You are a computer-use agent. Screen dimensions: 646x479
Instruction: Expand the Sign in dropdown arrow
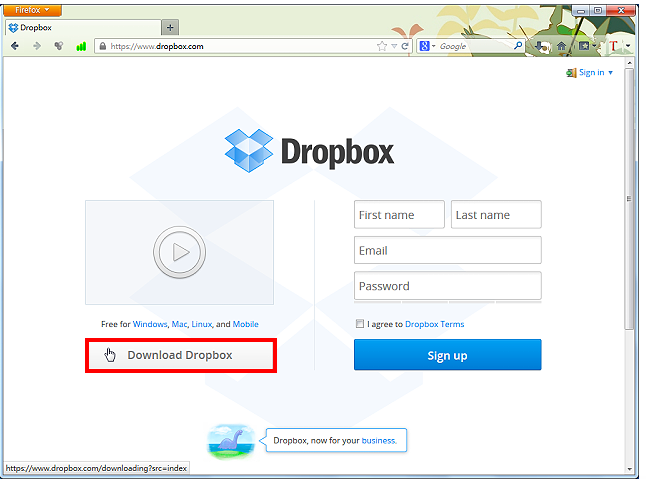point(611,73)
